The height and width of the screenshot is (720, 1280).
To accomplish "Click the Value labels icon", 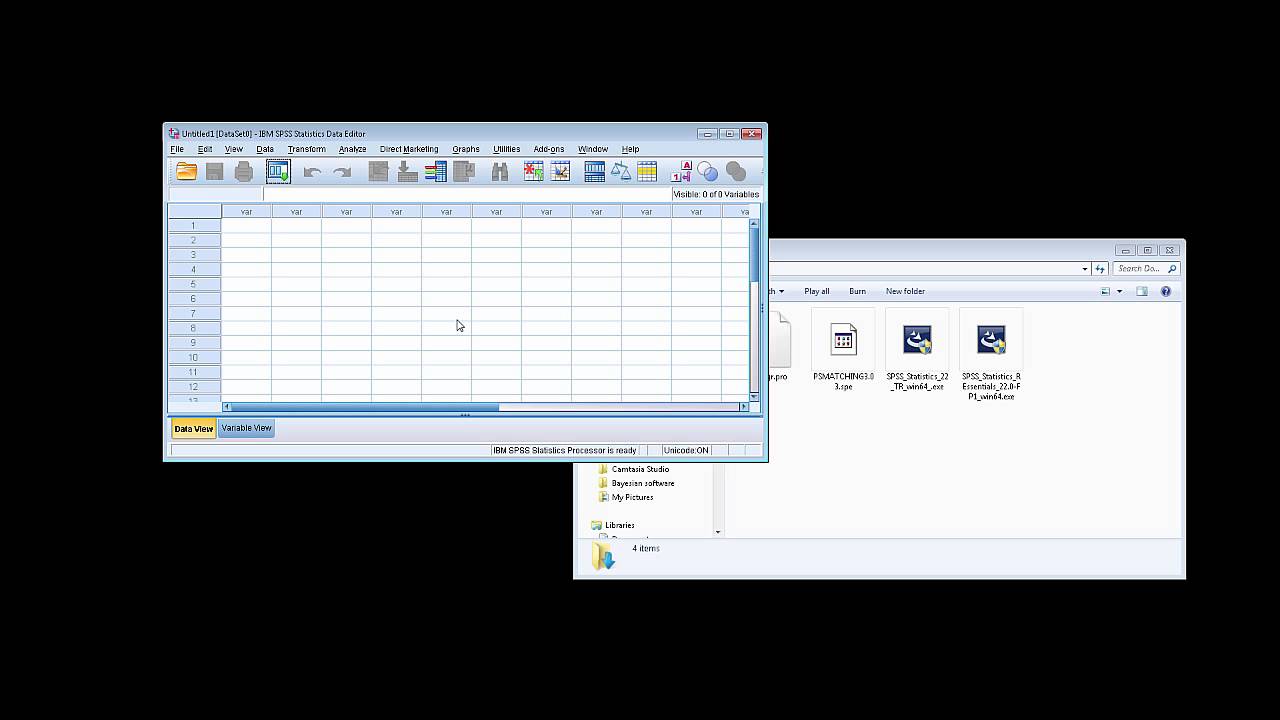I will coord(682,172).
